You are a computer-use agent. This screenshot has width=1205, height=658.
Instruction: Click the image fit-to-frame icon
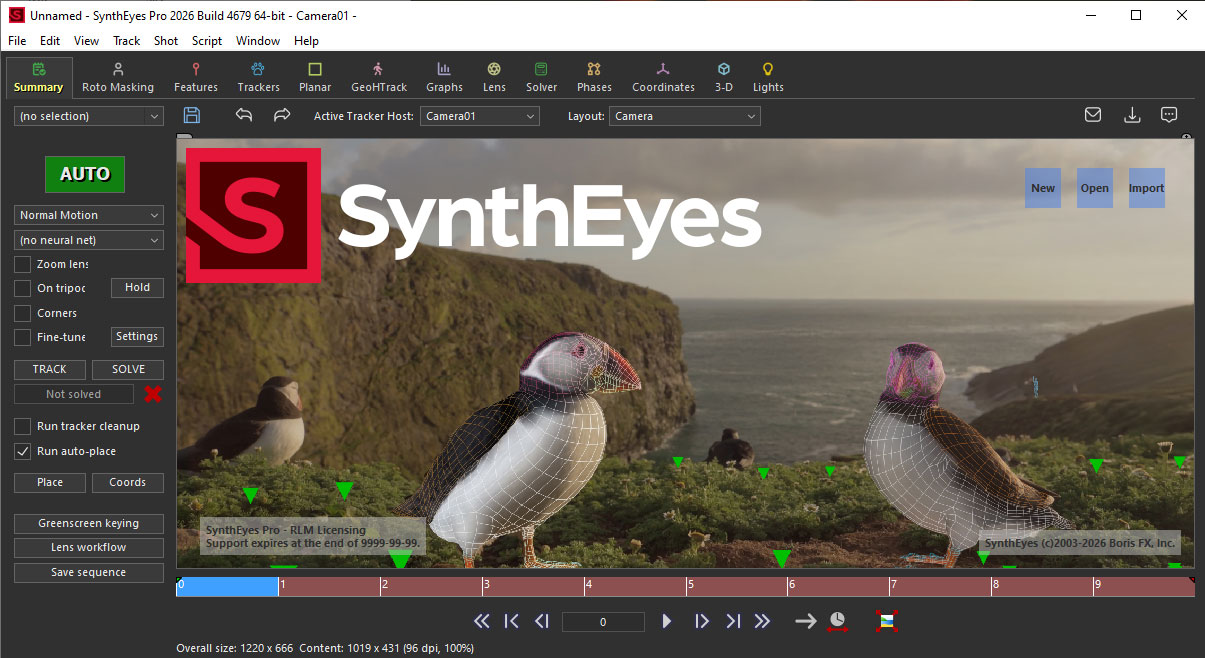click(x=886, y=621)
